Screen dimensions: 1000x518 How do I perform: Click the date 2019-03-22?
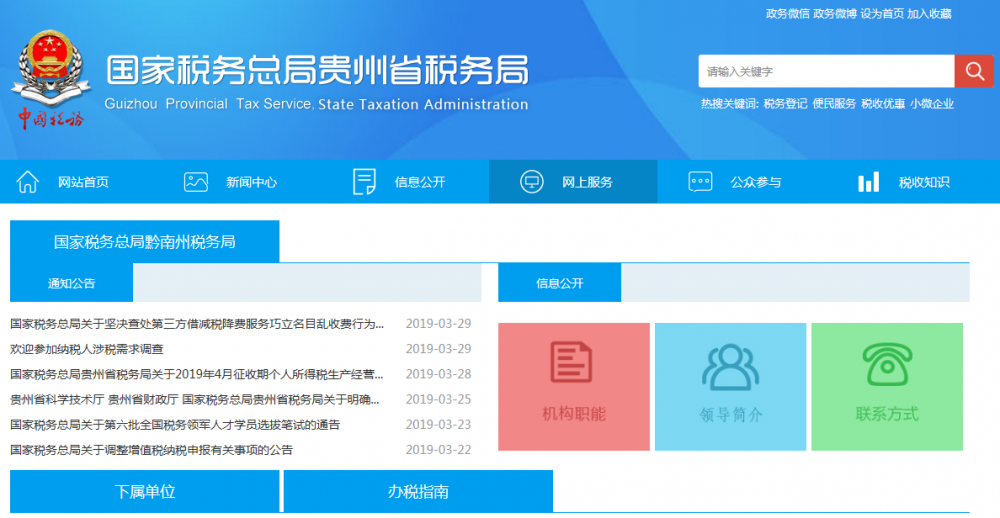pos(438,450)
